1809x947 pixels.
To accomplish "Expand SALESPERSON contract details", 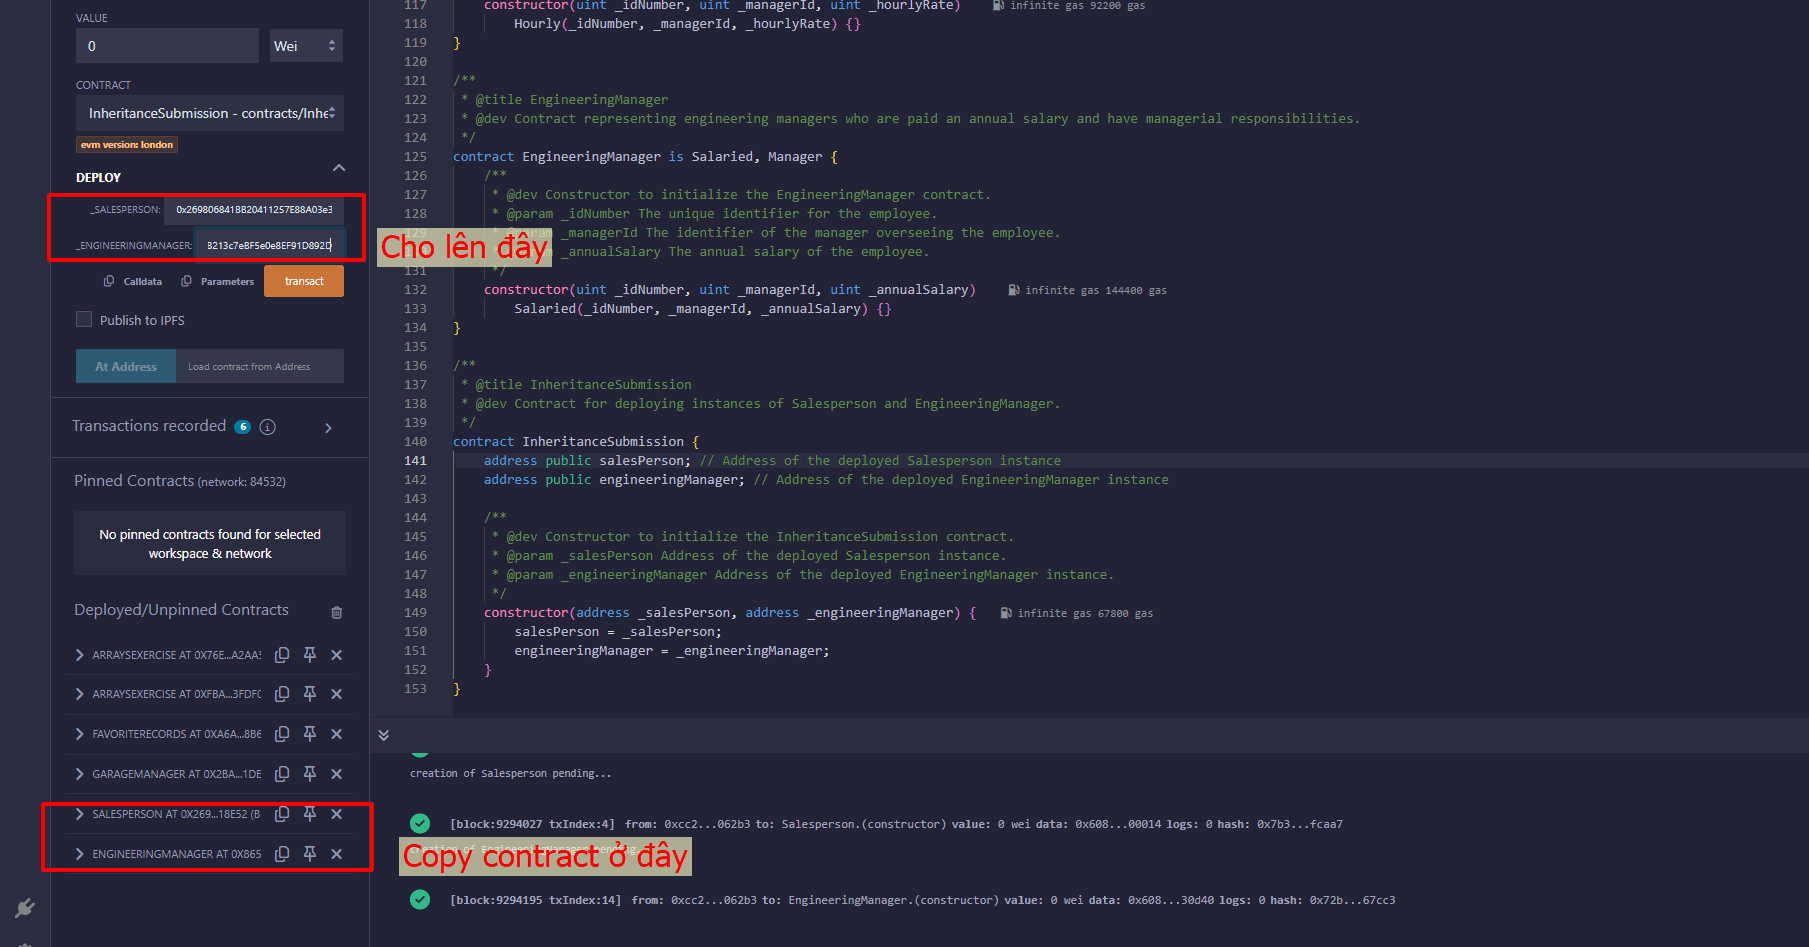I will (80, 814).
